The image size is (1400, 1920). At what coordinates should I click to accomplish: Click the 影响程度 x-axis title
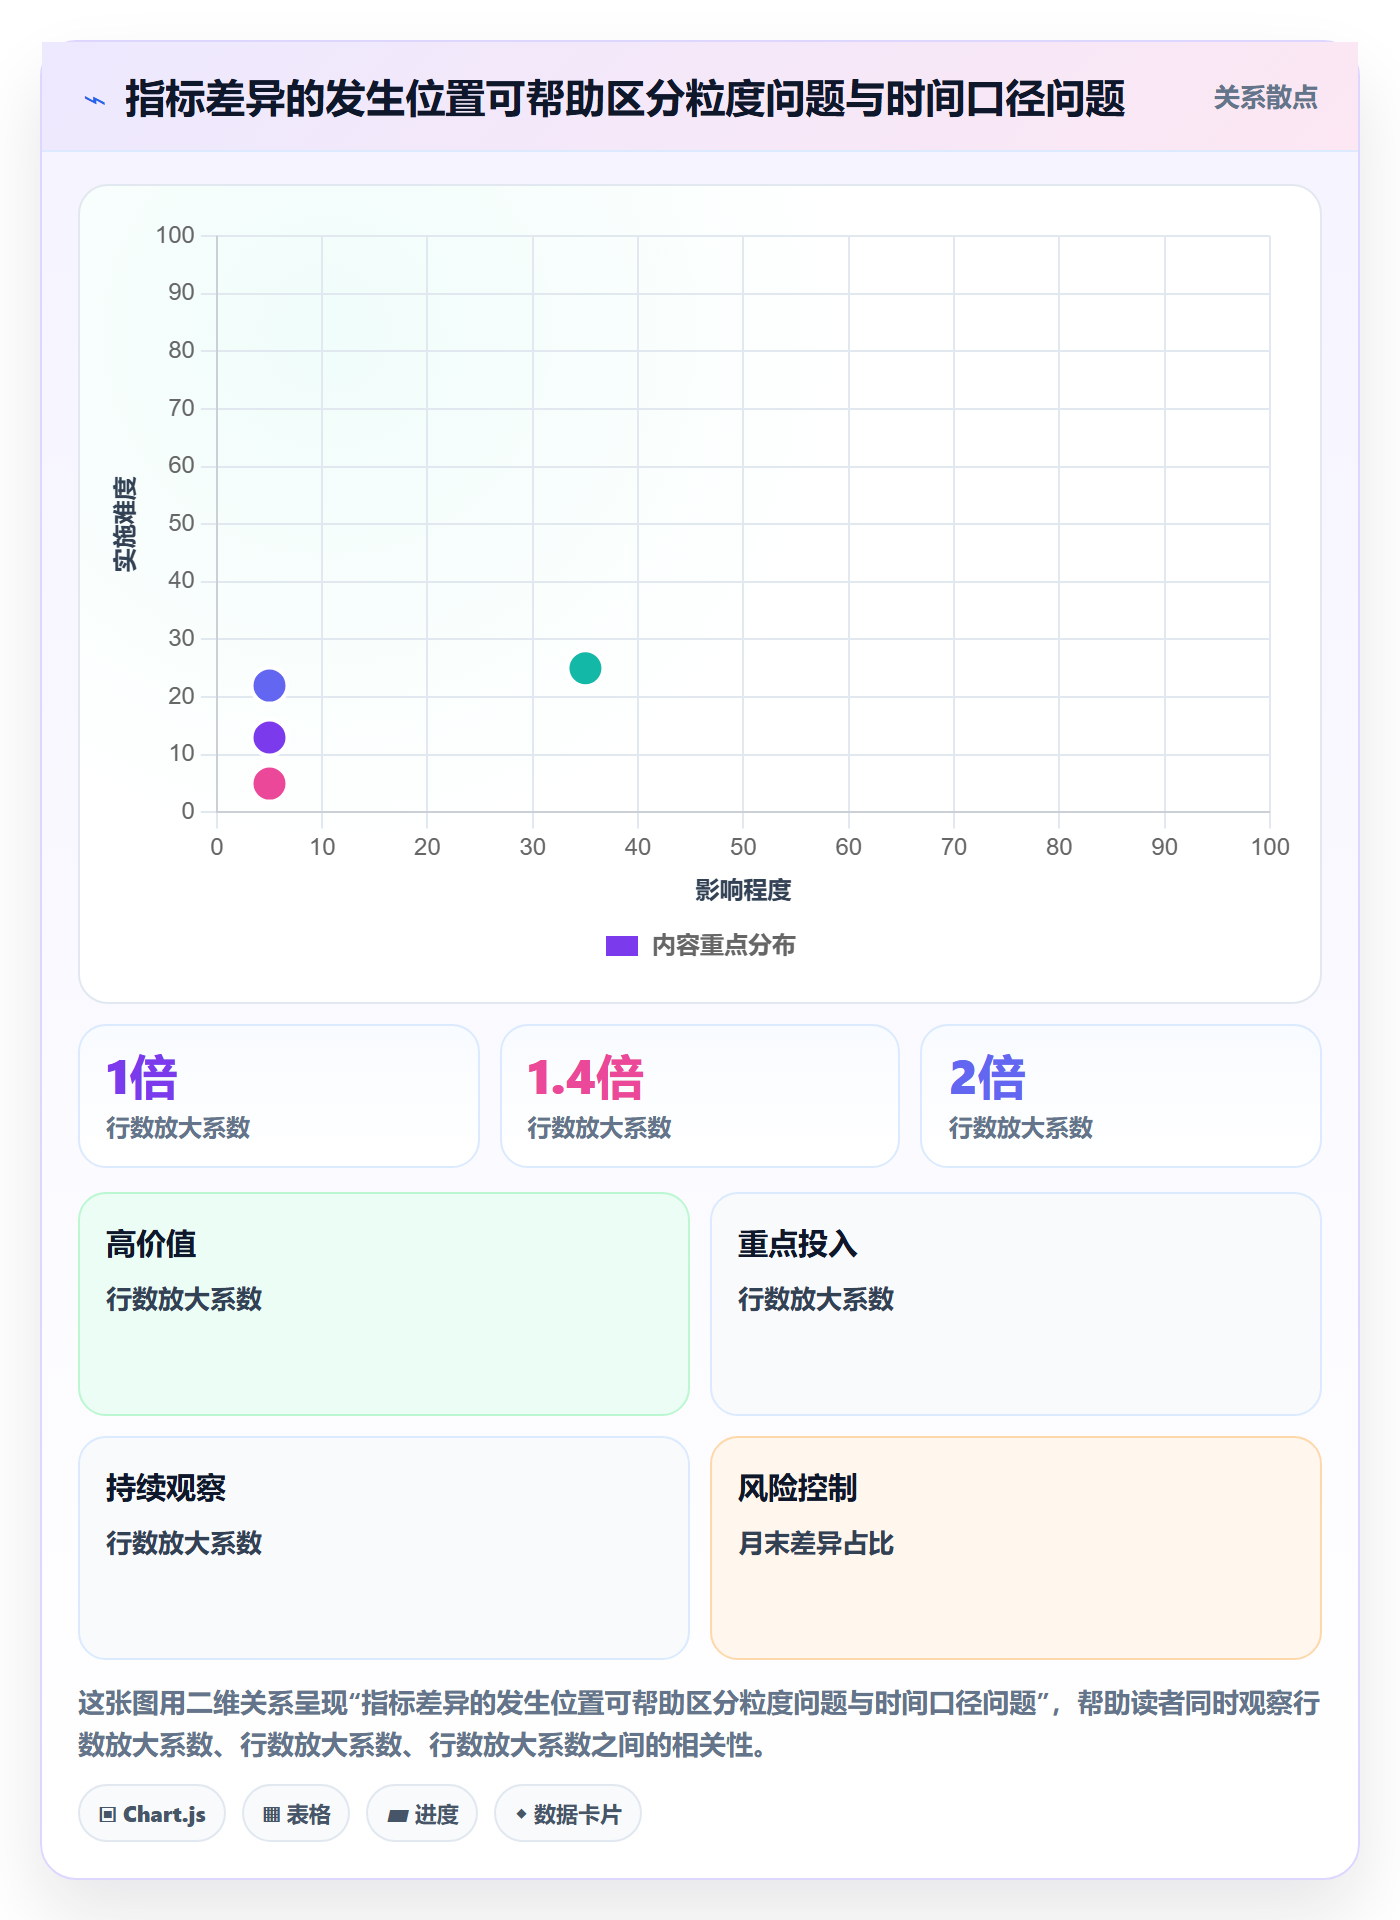click(743, 890)
